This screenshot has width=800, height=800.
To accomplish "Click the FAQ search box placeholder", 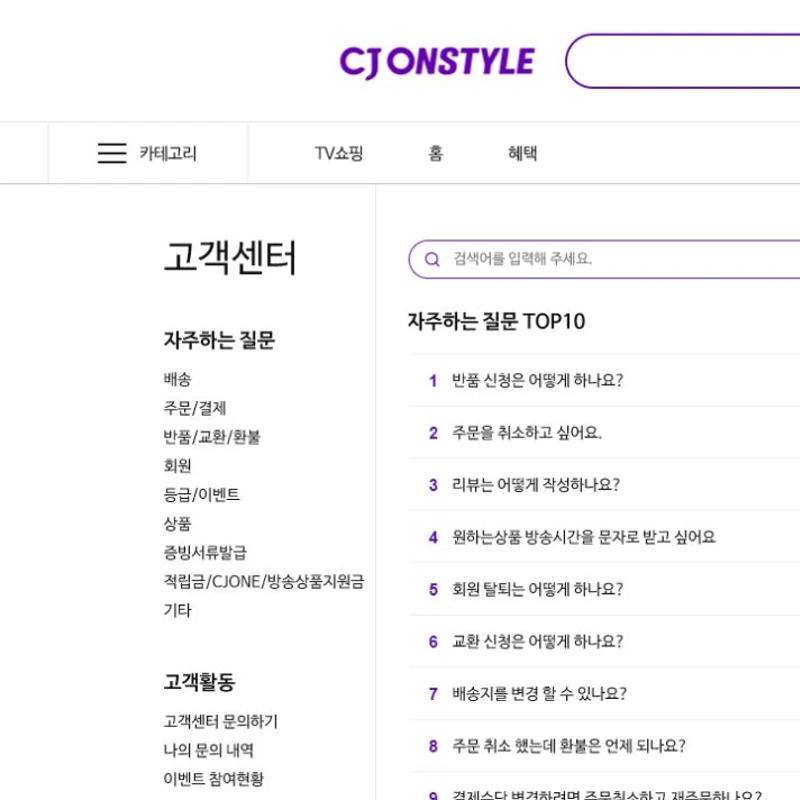I will click(522, 259).
